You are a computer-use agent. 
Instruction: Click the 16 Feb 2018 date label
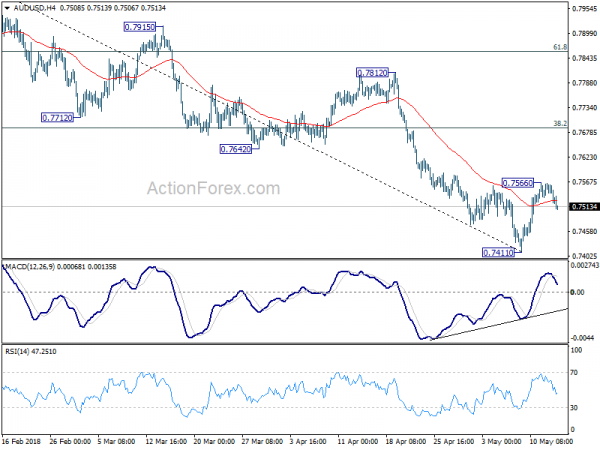pos(21,441)
